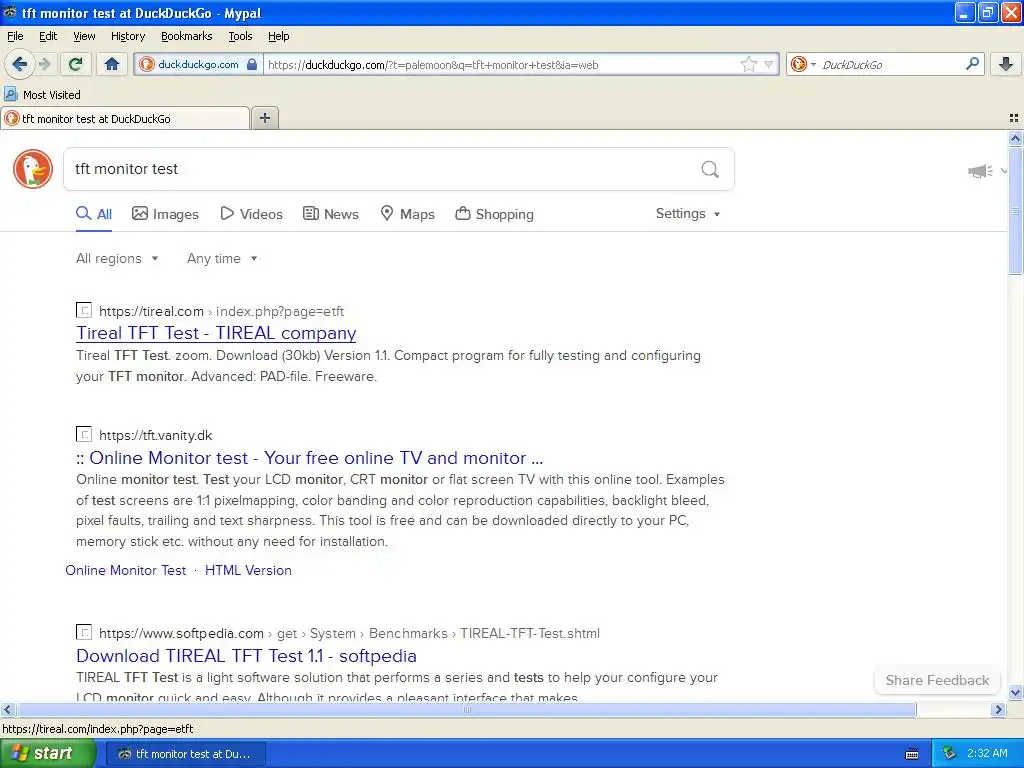Click the DuckDuckGo logo
Image resolution: width=1024 pixels, height=768 pixels.
[x=33, y=169]
